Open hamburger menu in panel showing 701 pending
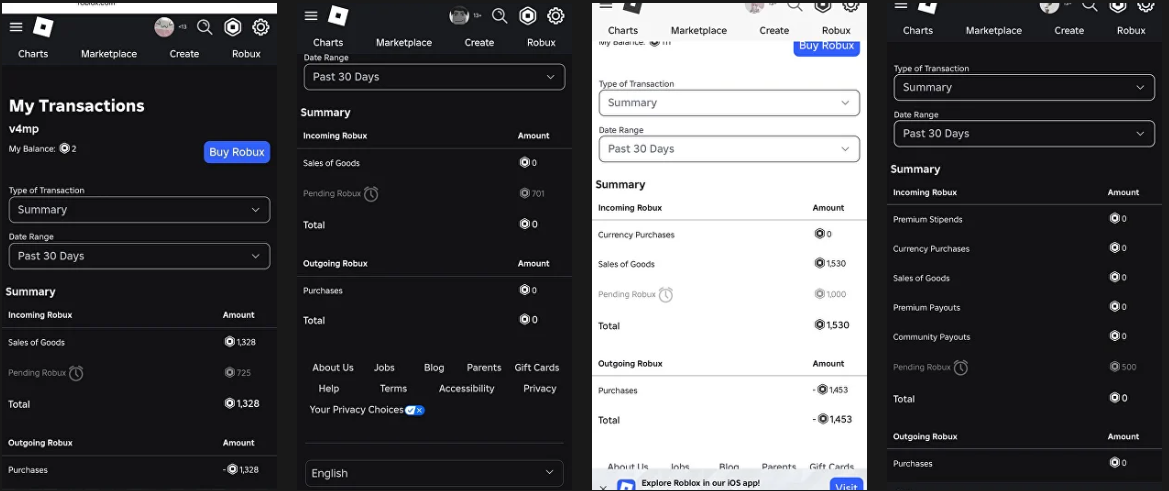The image size is (1169, 491). tap(311, 16)
